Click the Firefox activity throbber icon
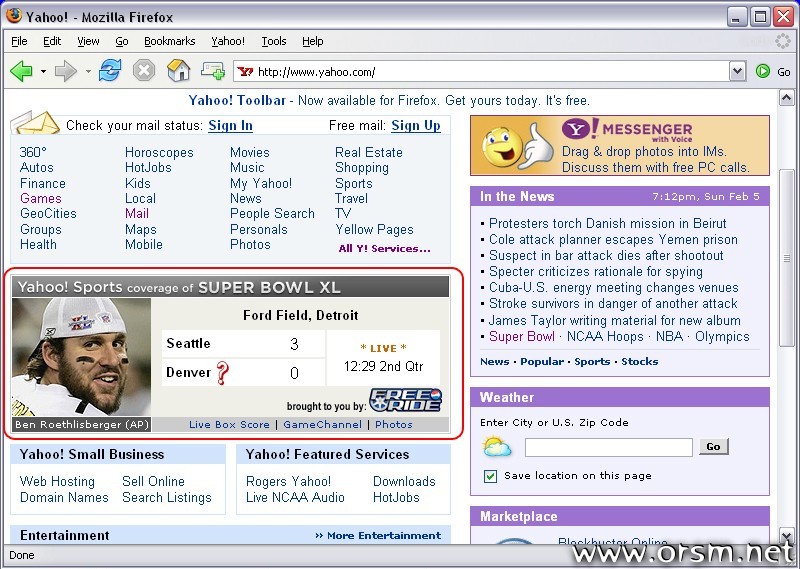This screenshot has width=800, height=569. [782, 41]
